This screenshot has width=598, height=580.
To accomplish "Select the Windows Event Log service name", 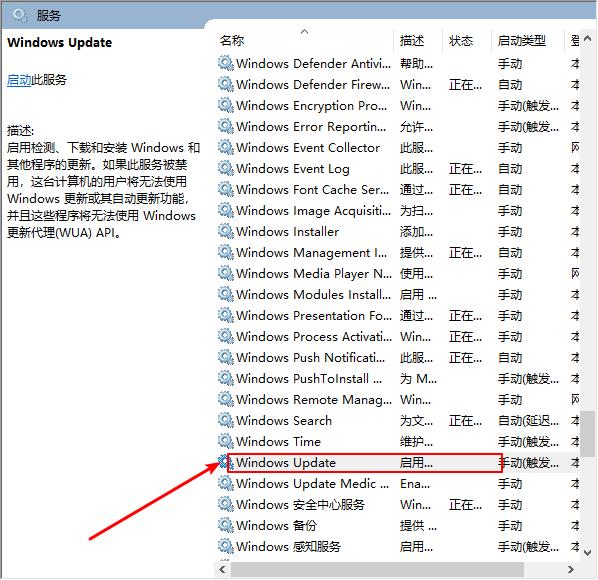I will click(293, 169).
